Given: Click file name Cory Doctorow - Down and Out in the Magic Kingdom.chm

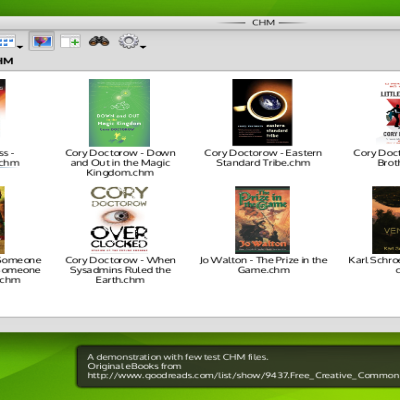Looking at the screenshot, I should coord(120,163).
